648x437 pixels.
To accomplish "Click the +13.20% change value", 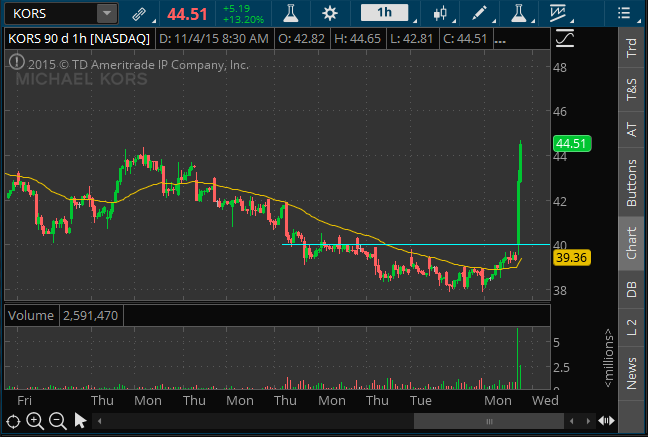I will [243, 20].
